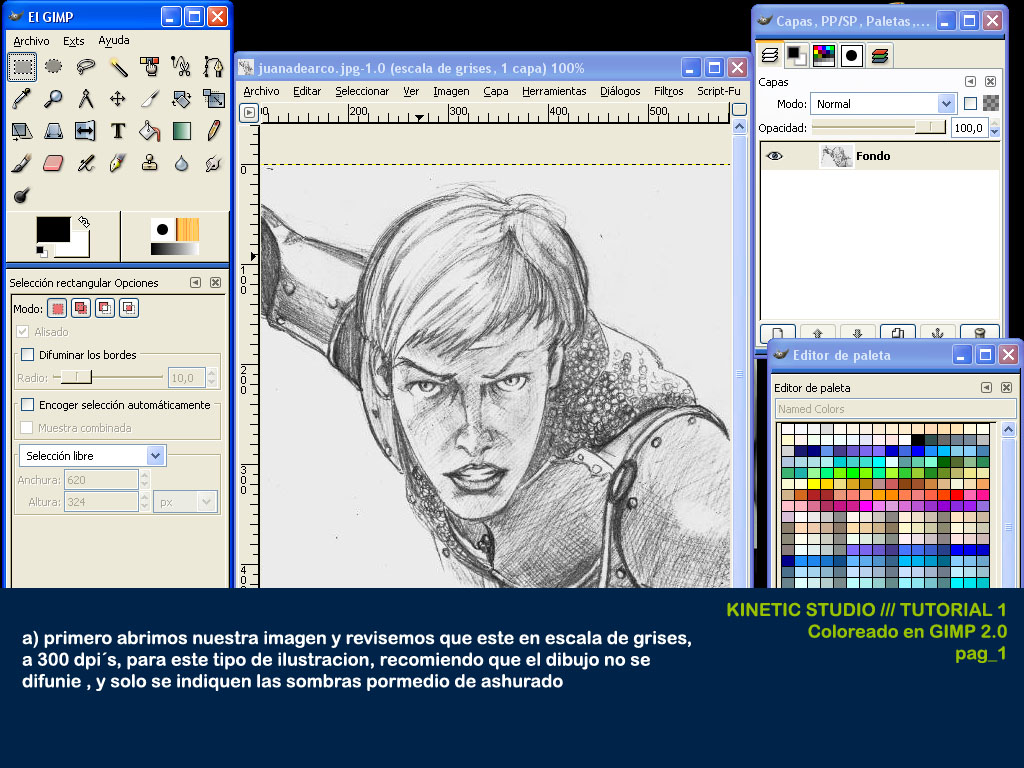Image resolution: width=1024 pixels, height=768 pixels.
Task: Select the Move tool
Action: point(118,99)
